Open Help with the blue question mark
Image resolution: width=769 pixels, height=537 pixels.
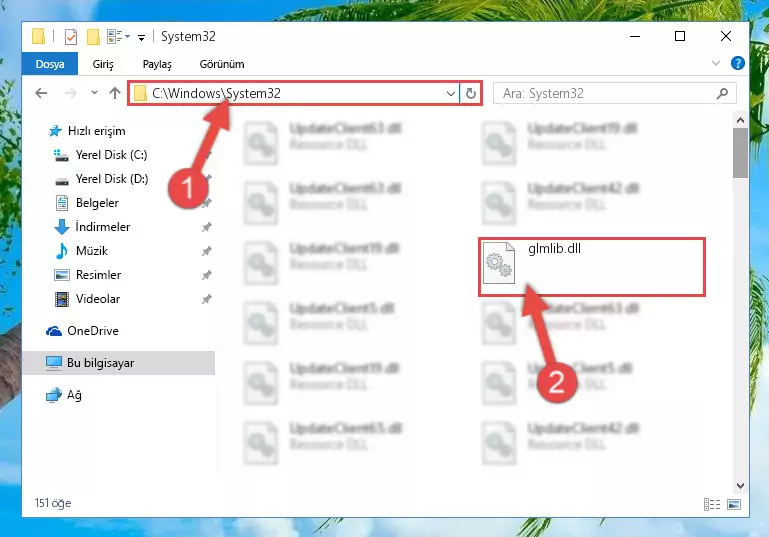click(737, 63)
